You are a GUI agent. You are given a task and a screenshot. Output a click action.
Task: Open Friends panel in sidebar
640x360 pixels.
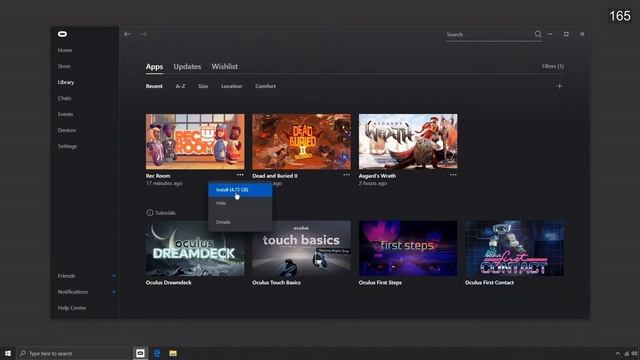click(66, 276)
